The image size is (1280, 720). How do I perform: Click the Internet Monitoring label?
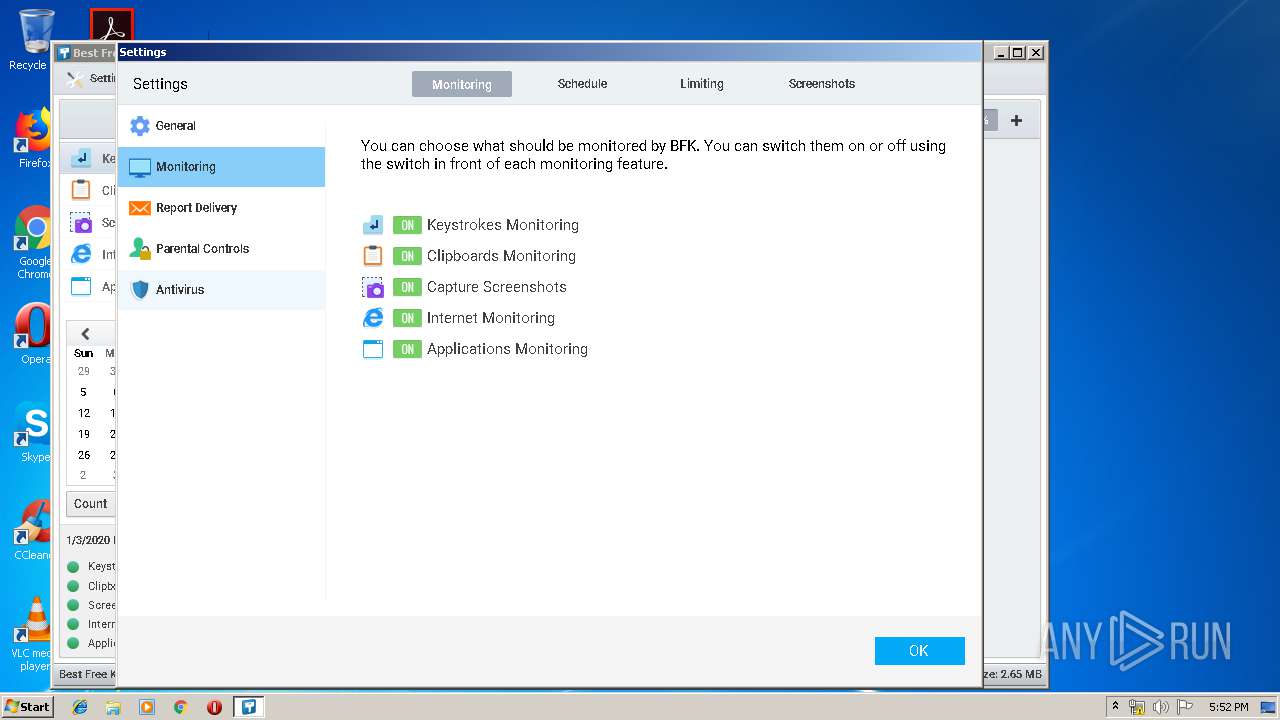[x=491, y=318]
